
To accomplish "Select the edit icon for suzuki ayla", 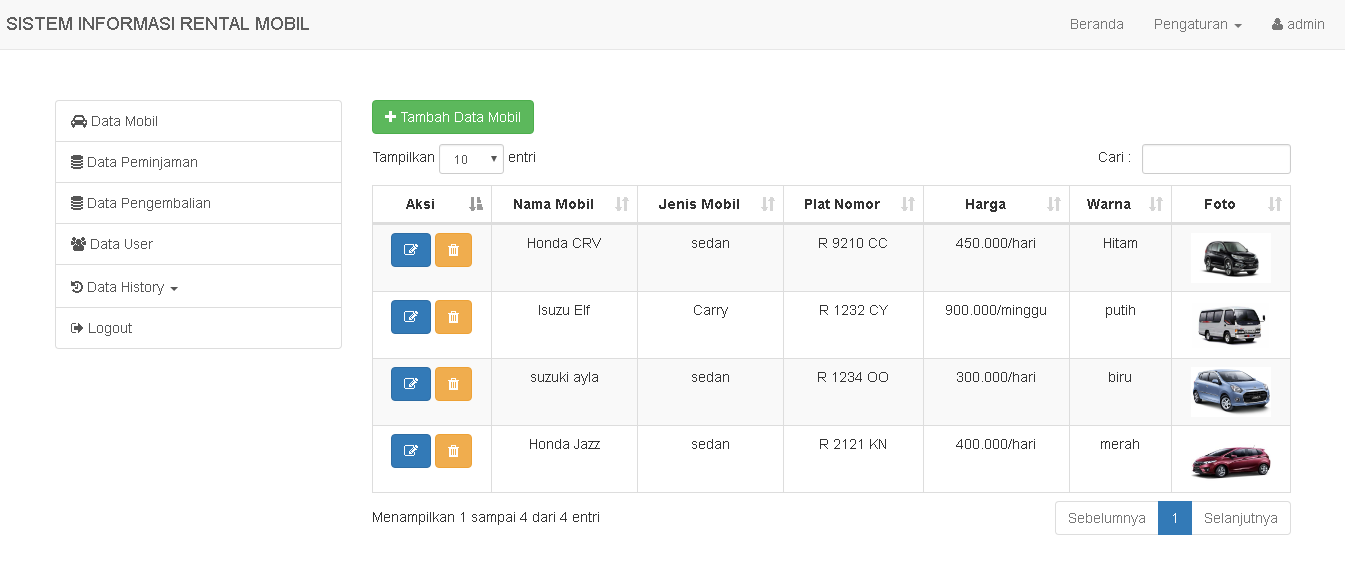I will [x=410, y=384].
